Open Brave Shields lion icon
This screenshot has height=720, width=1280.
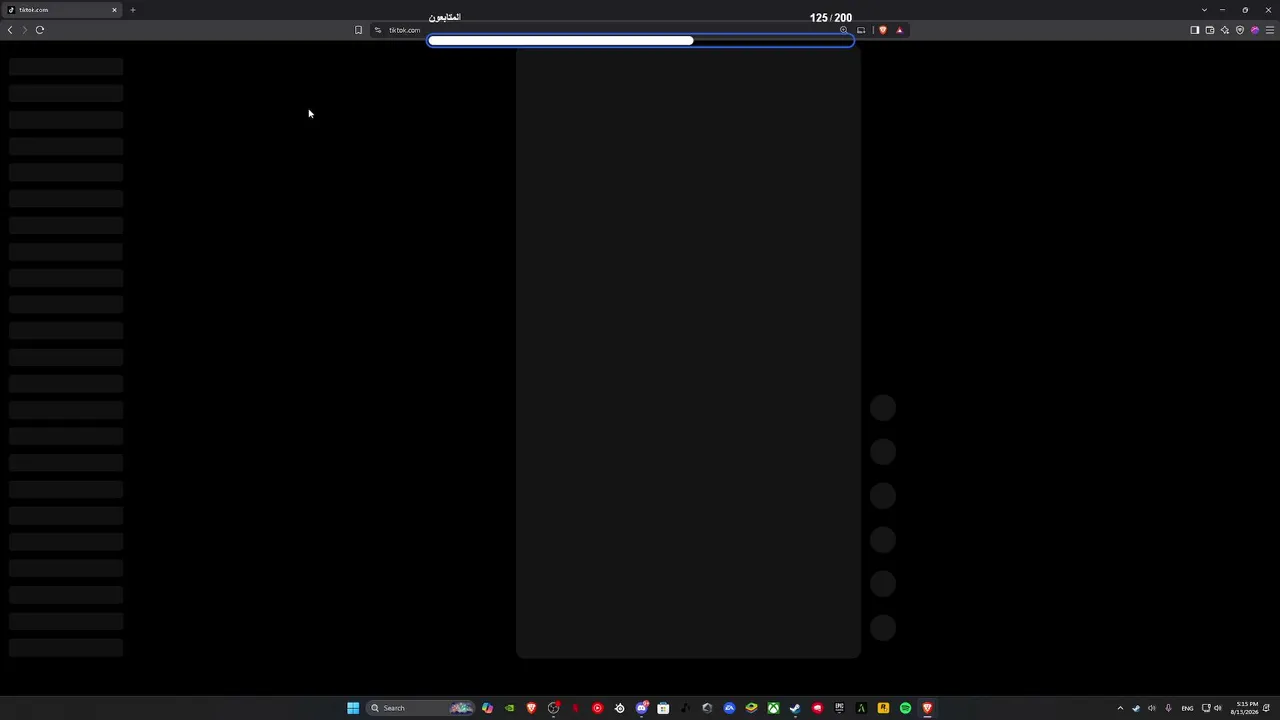(x=882, y=30)
